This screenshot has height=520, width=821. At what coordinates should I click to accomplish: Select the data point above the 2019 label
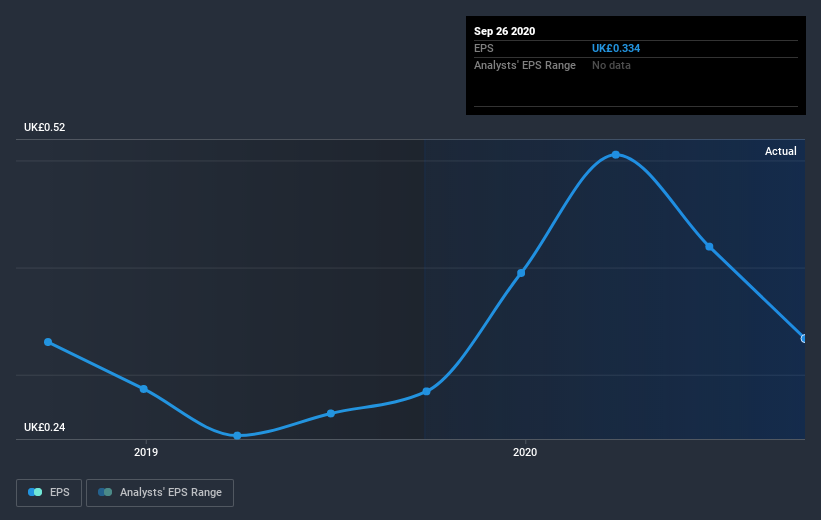tap(143, 389)
